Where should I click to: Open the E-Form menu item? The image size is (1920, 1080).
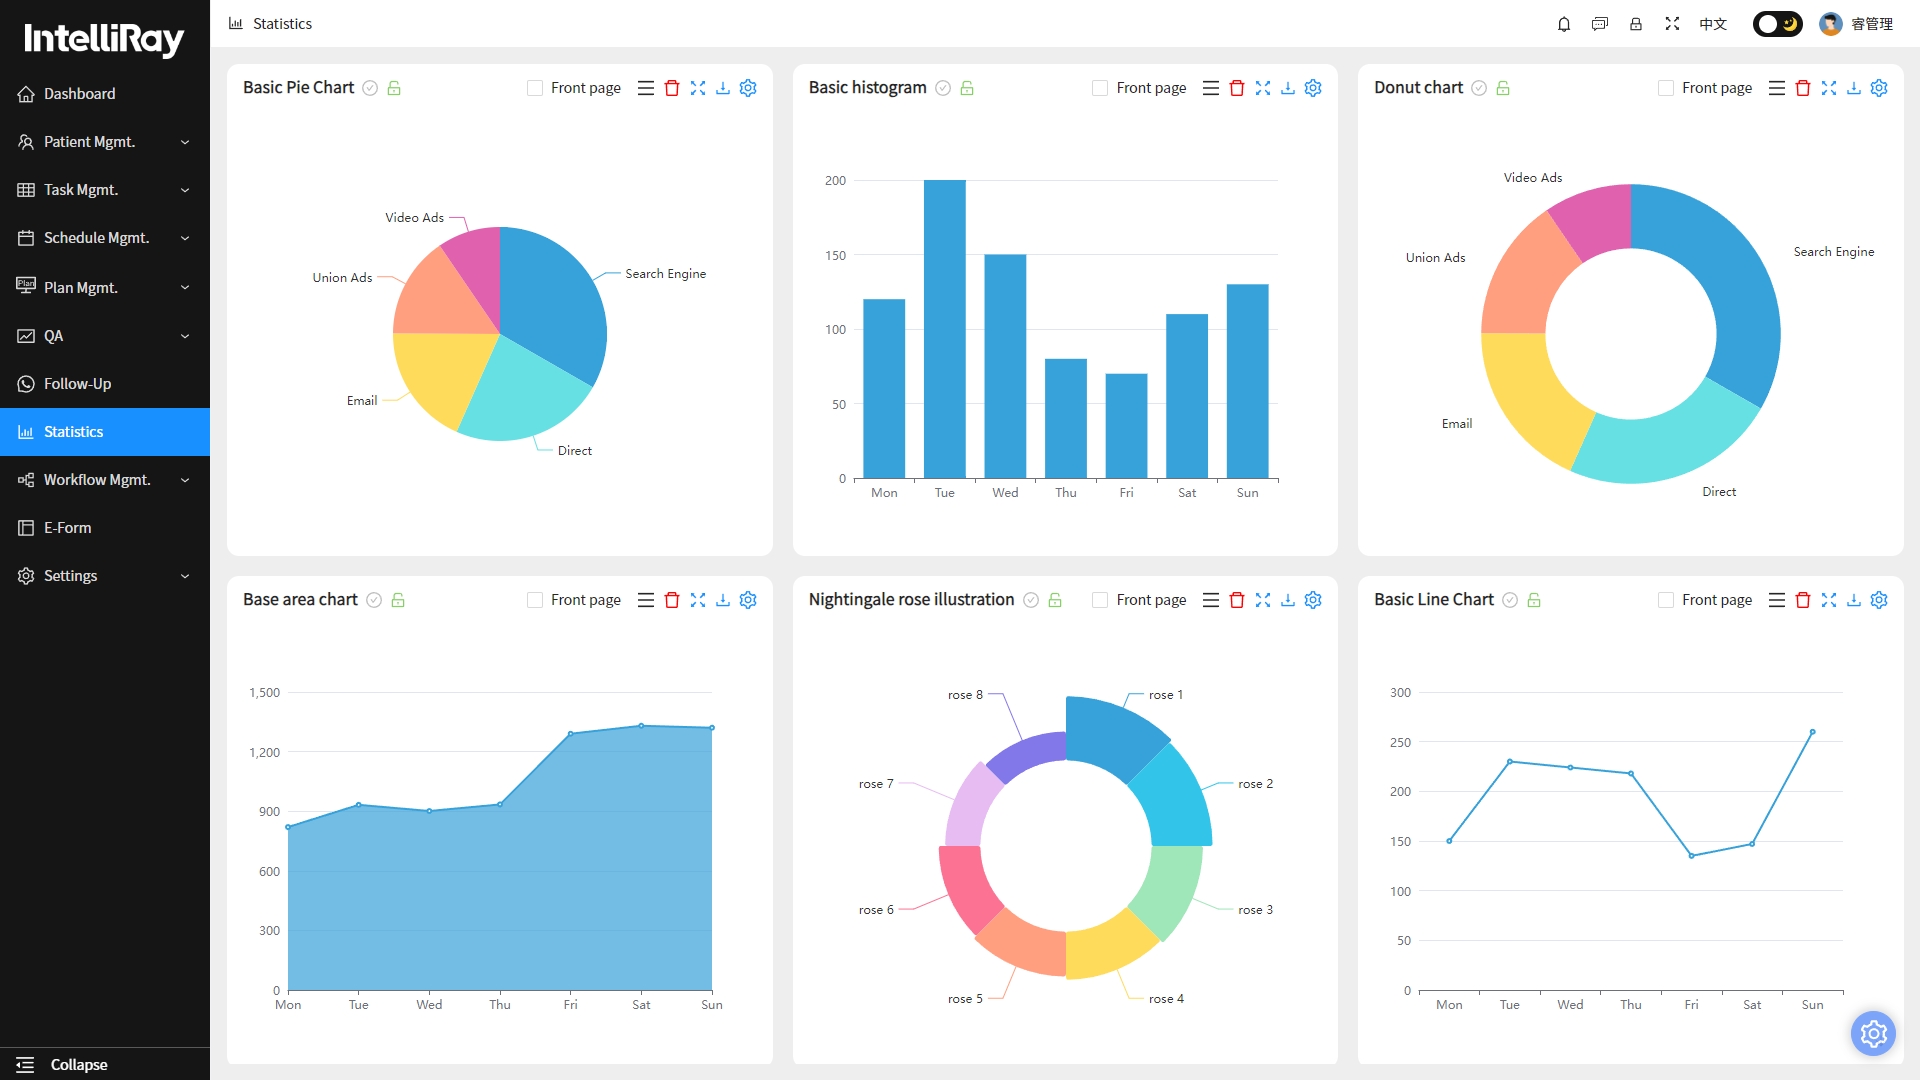pyautogui.click(x=105, y=528)
